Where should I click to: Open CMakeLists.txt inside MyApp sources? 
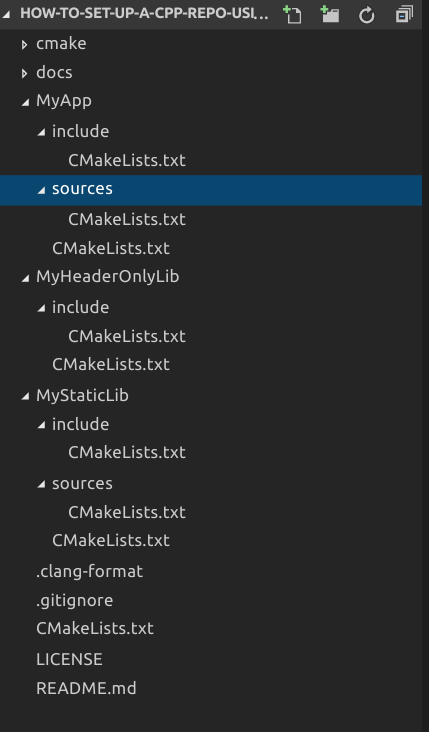(127, 219)
